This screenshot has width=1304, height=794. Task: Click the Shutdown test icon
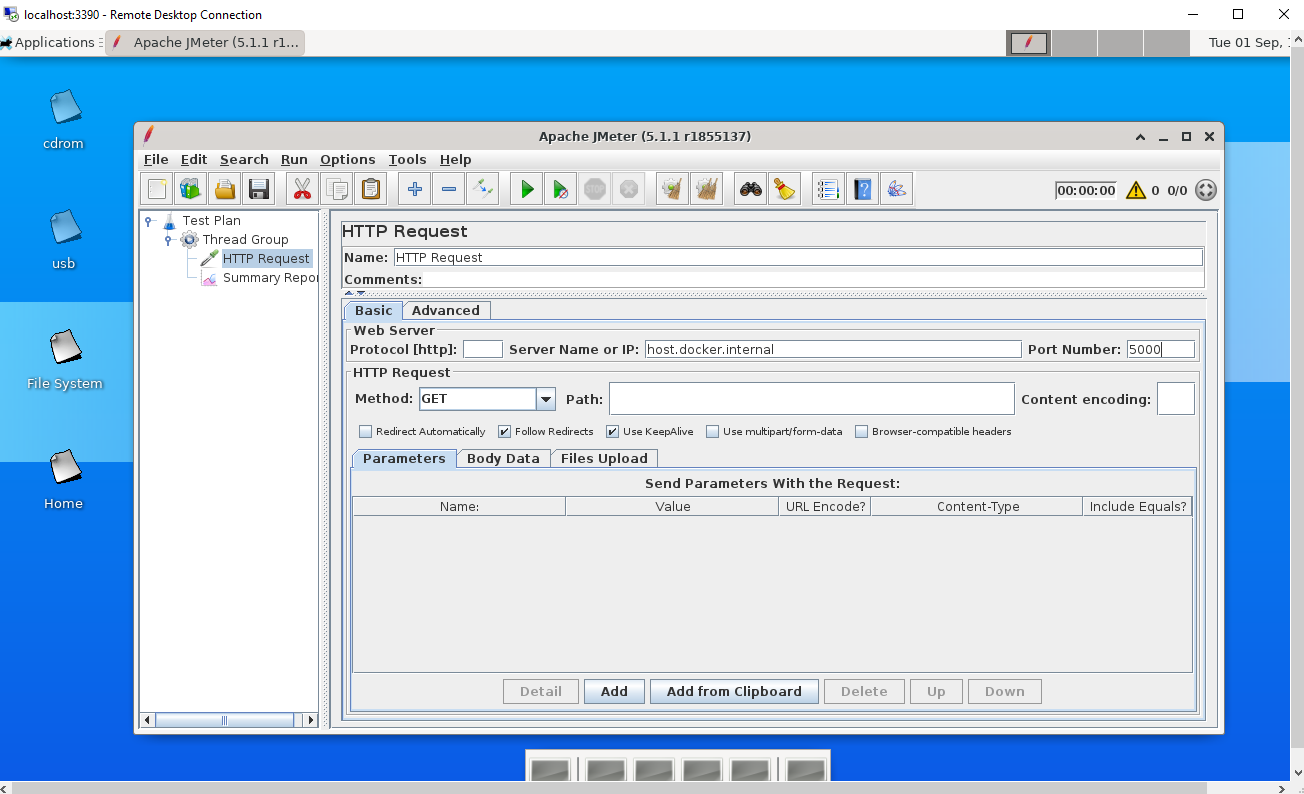[629, 189]
